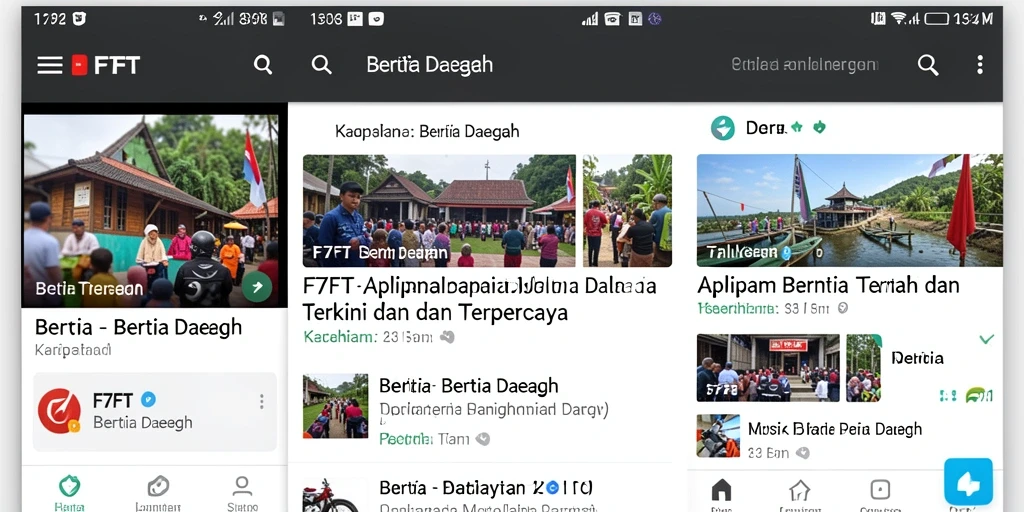This screenshot has height=512, width=1024.
Task: Open three-dot options on the F7FT card
Action: [x=261, y=401]
